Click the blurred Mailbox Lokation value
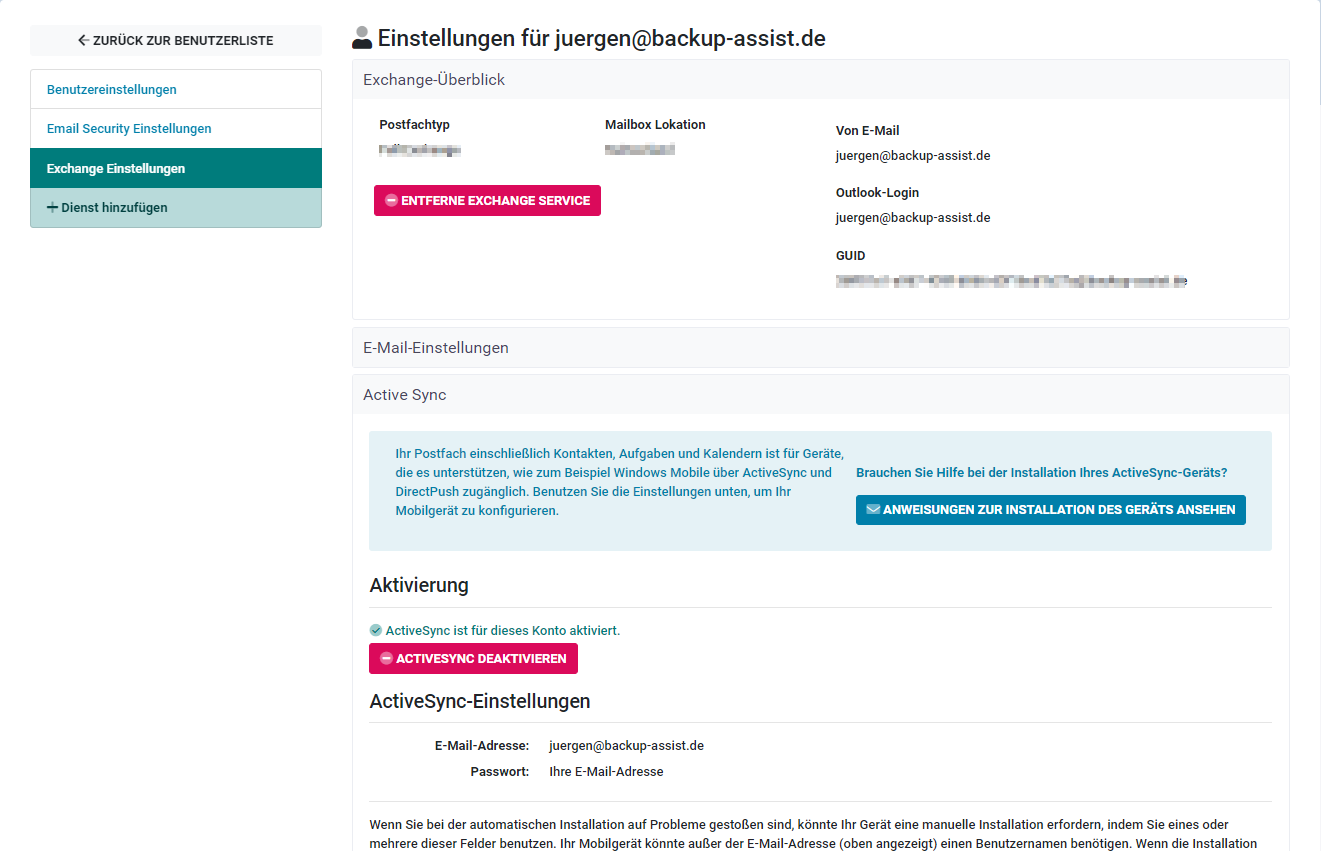 pos(640,150)
